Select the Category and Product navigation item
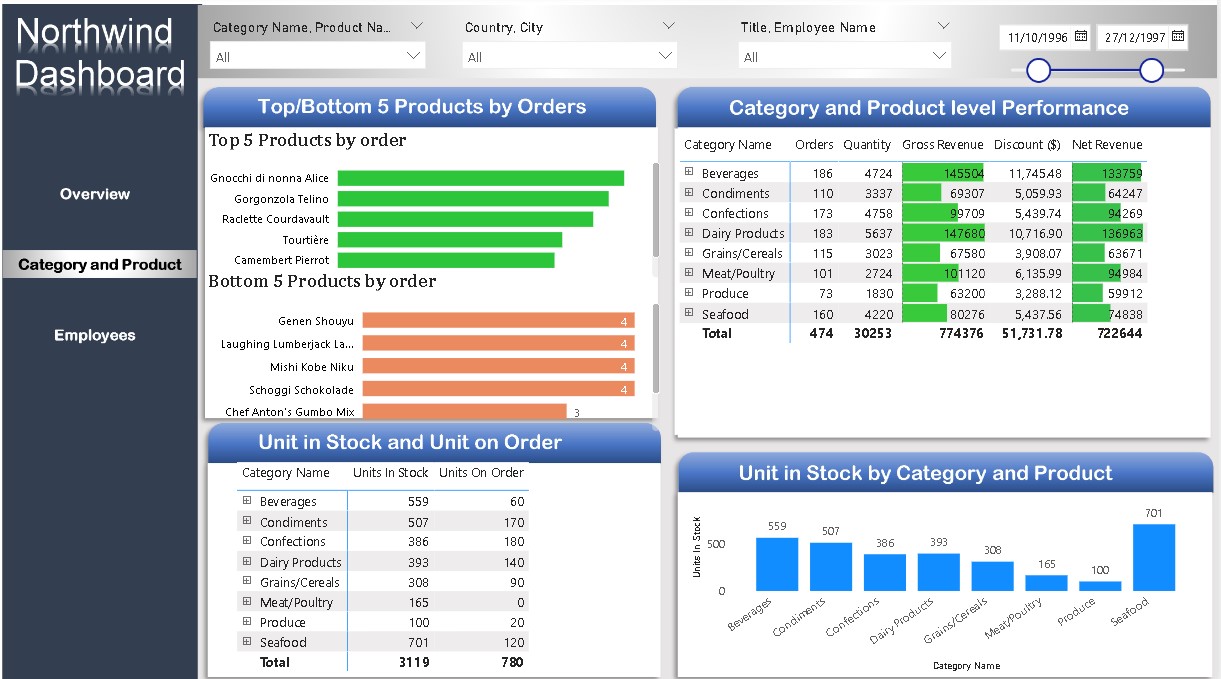The height and width of the screenshot is (679, 1221). 97,264
